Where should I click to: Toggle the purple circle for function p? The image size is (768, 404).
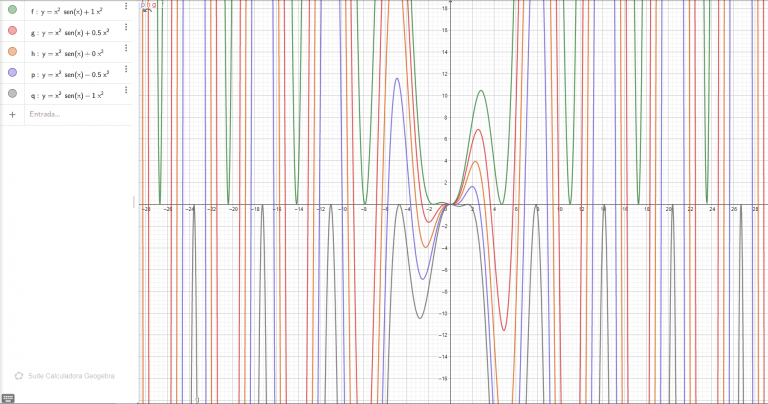12,73
